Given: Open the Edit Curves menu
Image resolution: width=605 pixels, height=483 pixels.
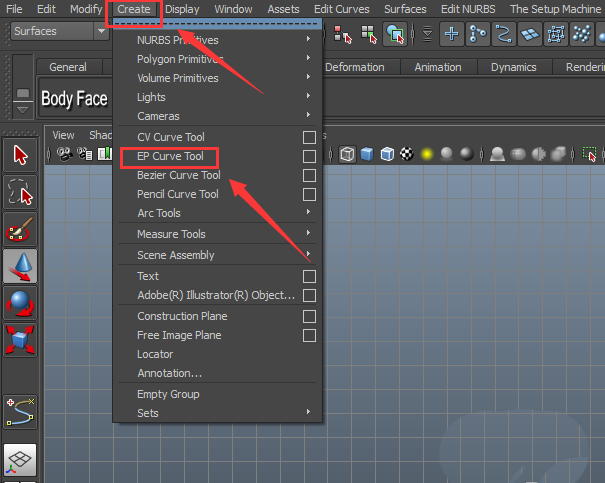Looking at the screenshot, I should coord(341,9).
